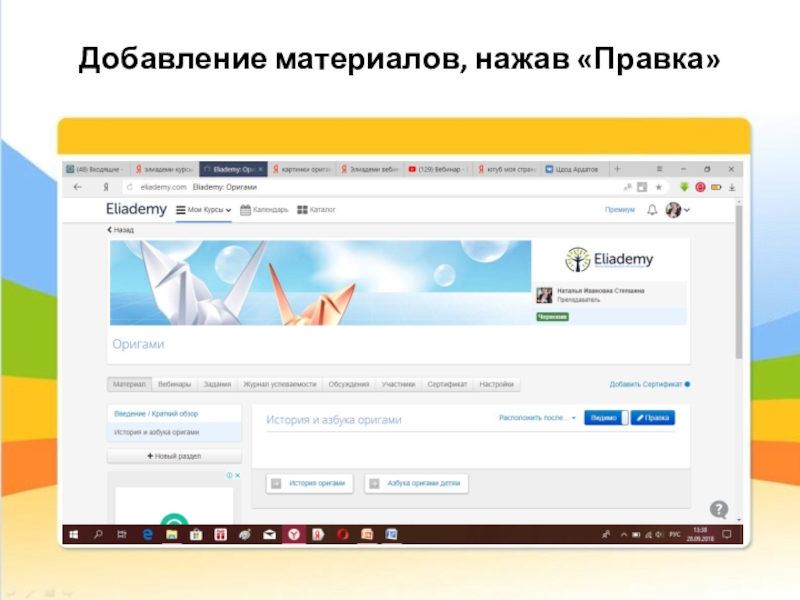Launch Microsoft Edge from the taskbar
The width and height of the screenshot is (800, 600).
[147, 535]
